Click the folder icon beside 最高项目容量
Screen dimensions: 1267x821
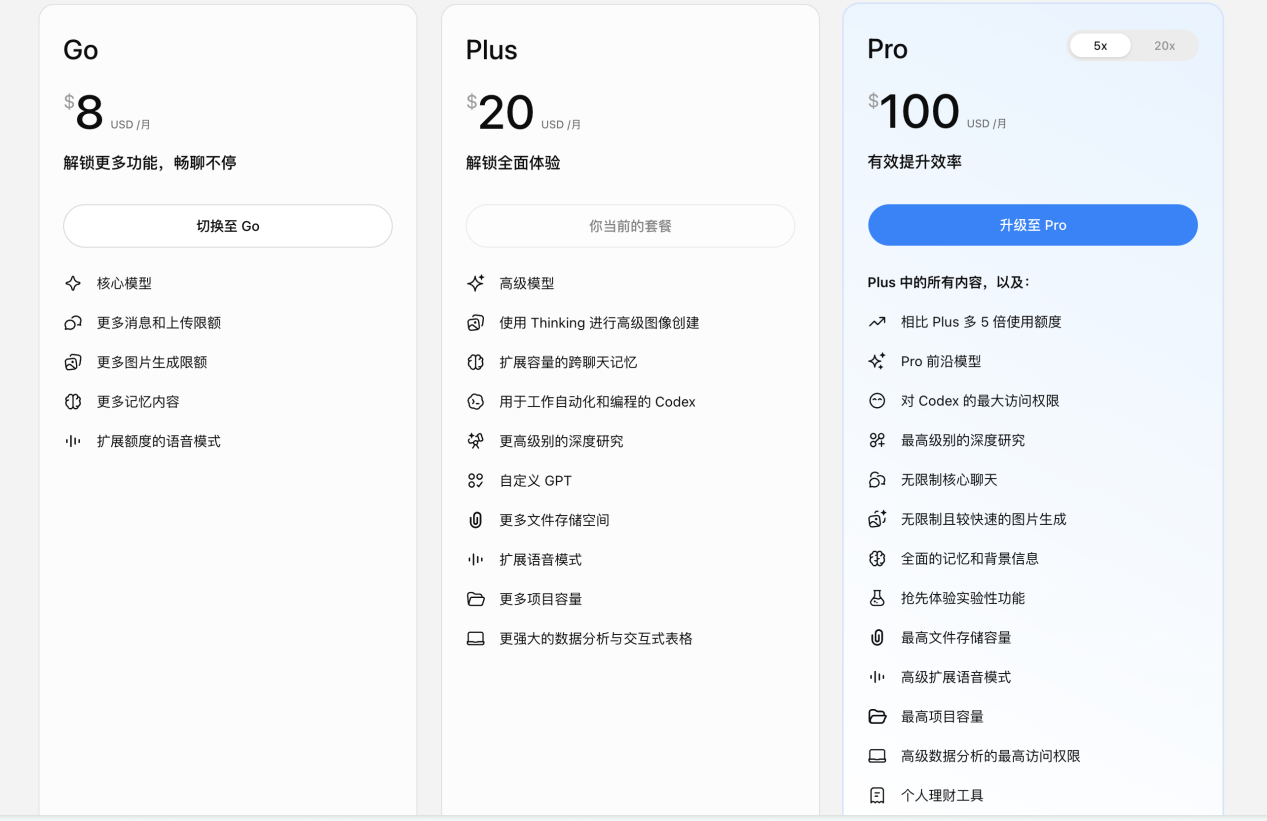pos(877,717)
